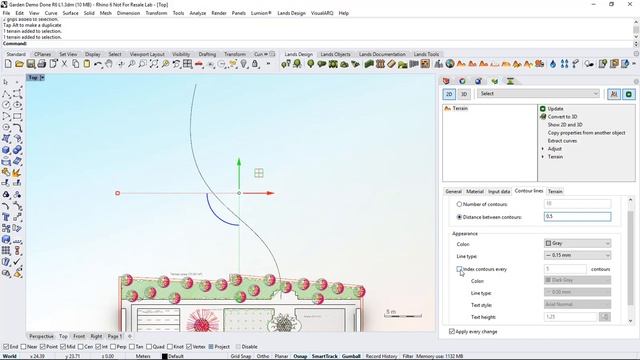640x360 pixels.
Task: Select the Circle tool in left sidebar
Action: (6, 105)
